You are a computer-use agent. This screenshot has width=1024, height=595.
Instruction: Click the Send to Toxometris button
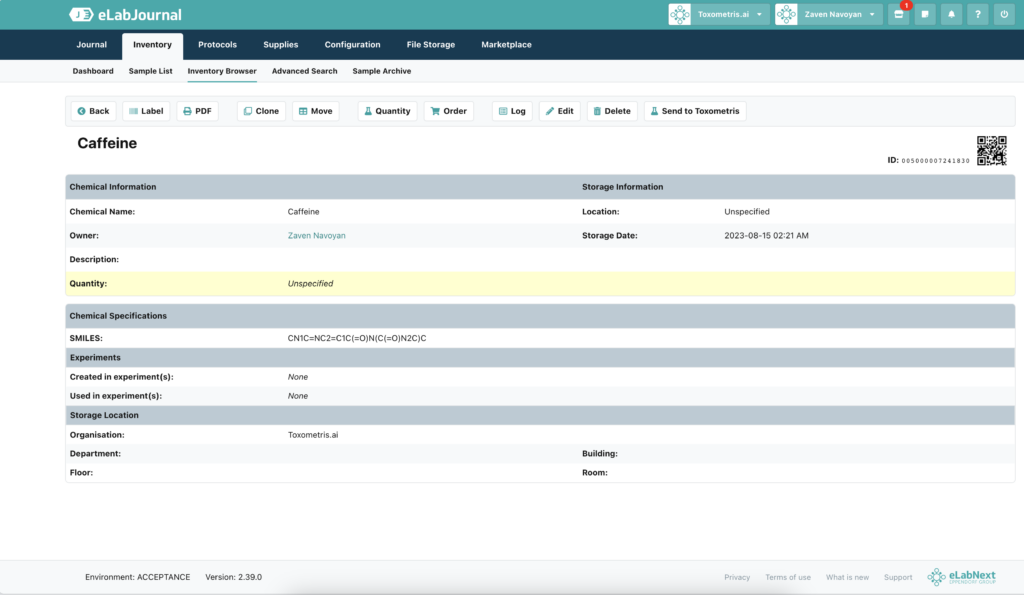(x=695, y=111)
